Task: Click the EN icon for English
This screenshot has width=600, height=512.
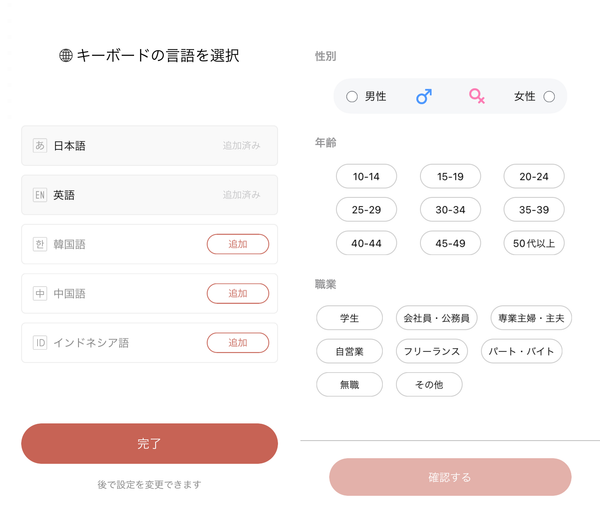Action: click(40, 195)
